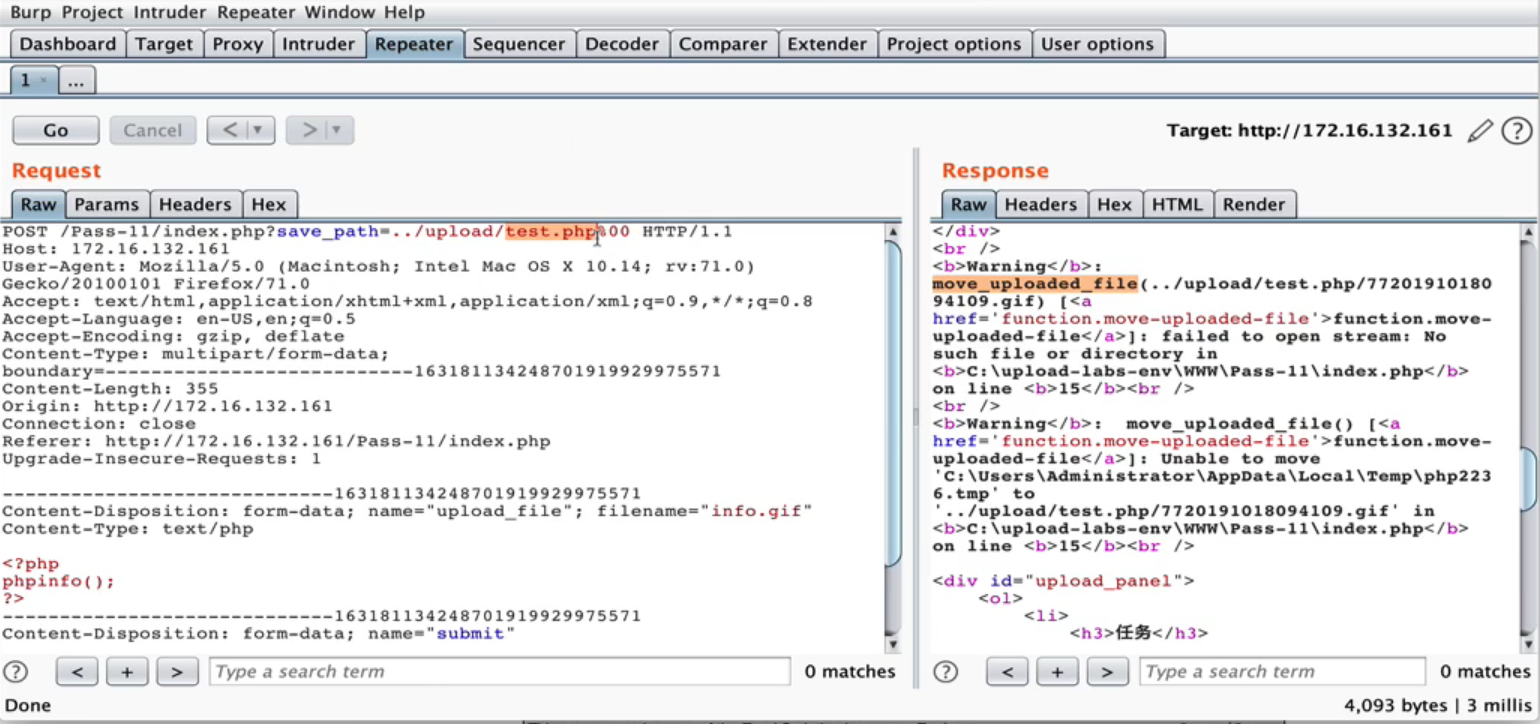
Task: Click next match button in Response search
Action: pos(1107,672)
